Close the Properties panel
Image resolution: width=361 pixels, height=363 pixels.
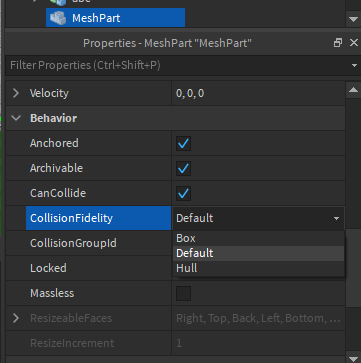(x=354, y=43)
